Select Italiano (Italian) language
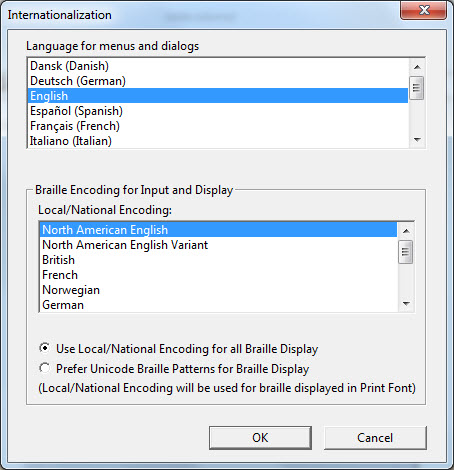Screen dimensions: 454x470 (x=218, y=141)
